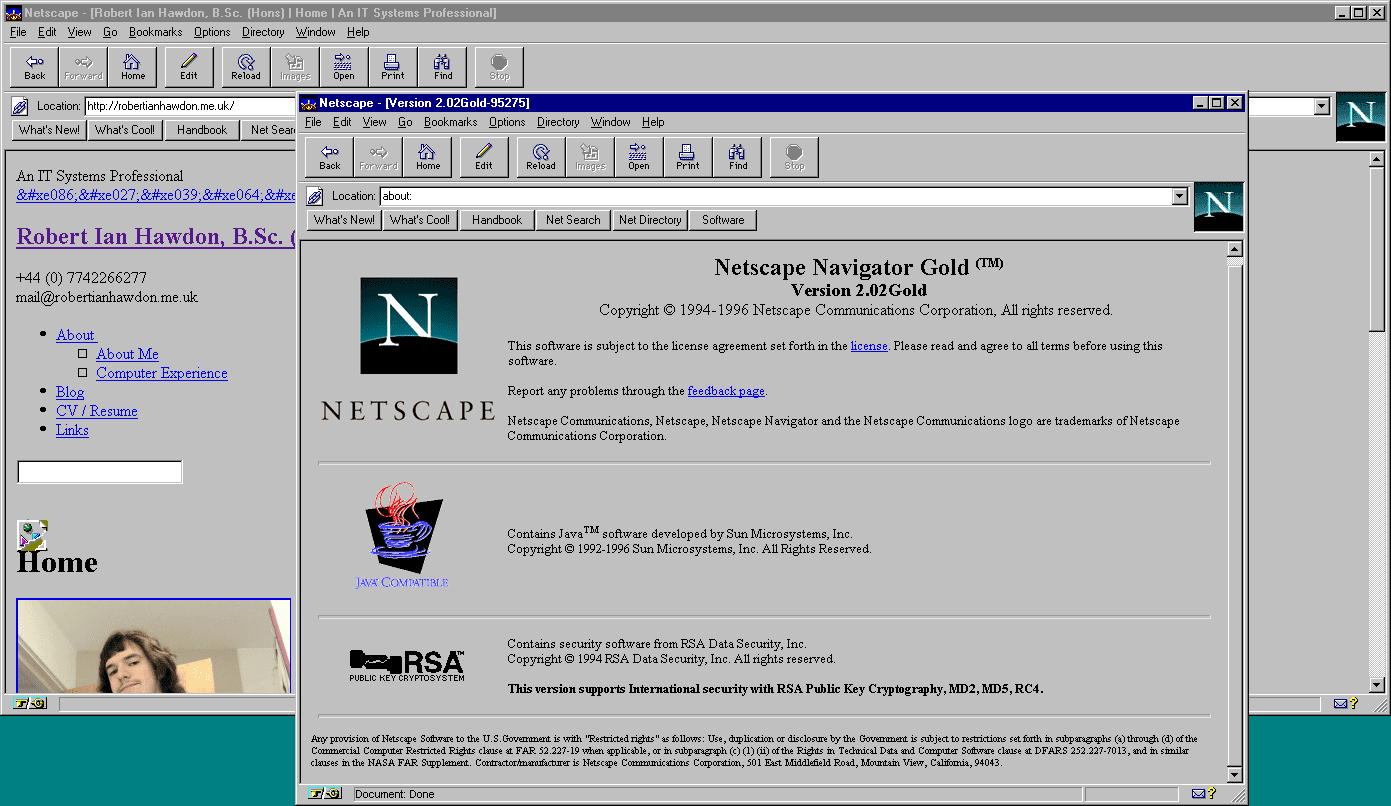Click the mail envelope icon in background status bar
Viewport: 1391px width, 806px height.
pyautogui.click(x=1341, y=704)
